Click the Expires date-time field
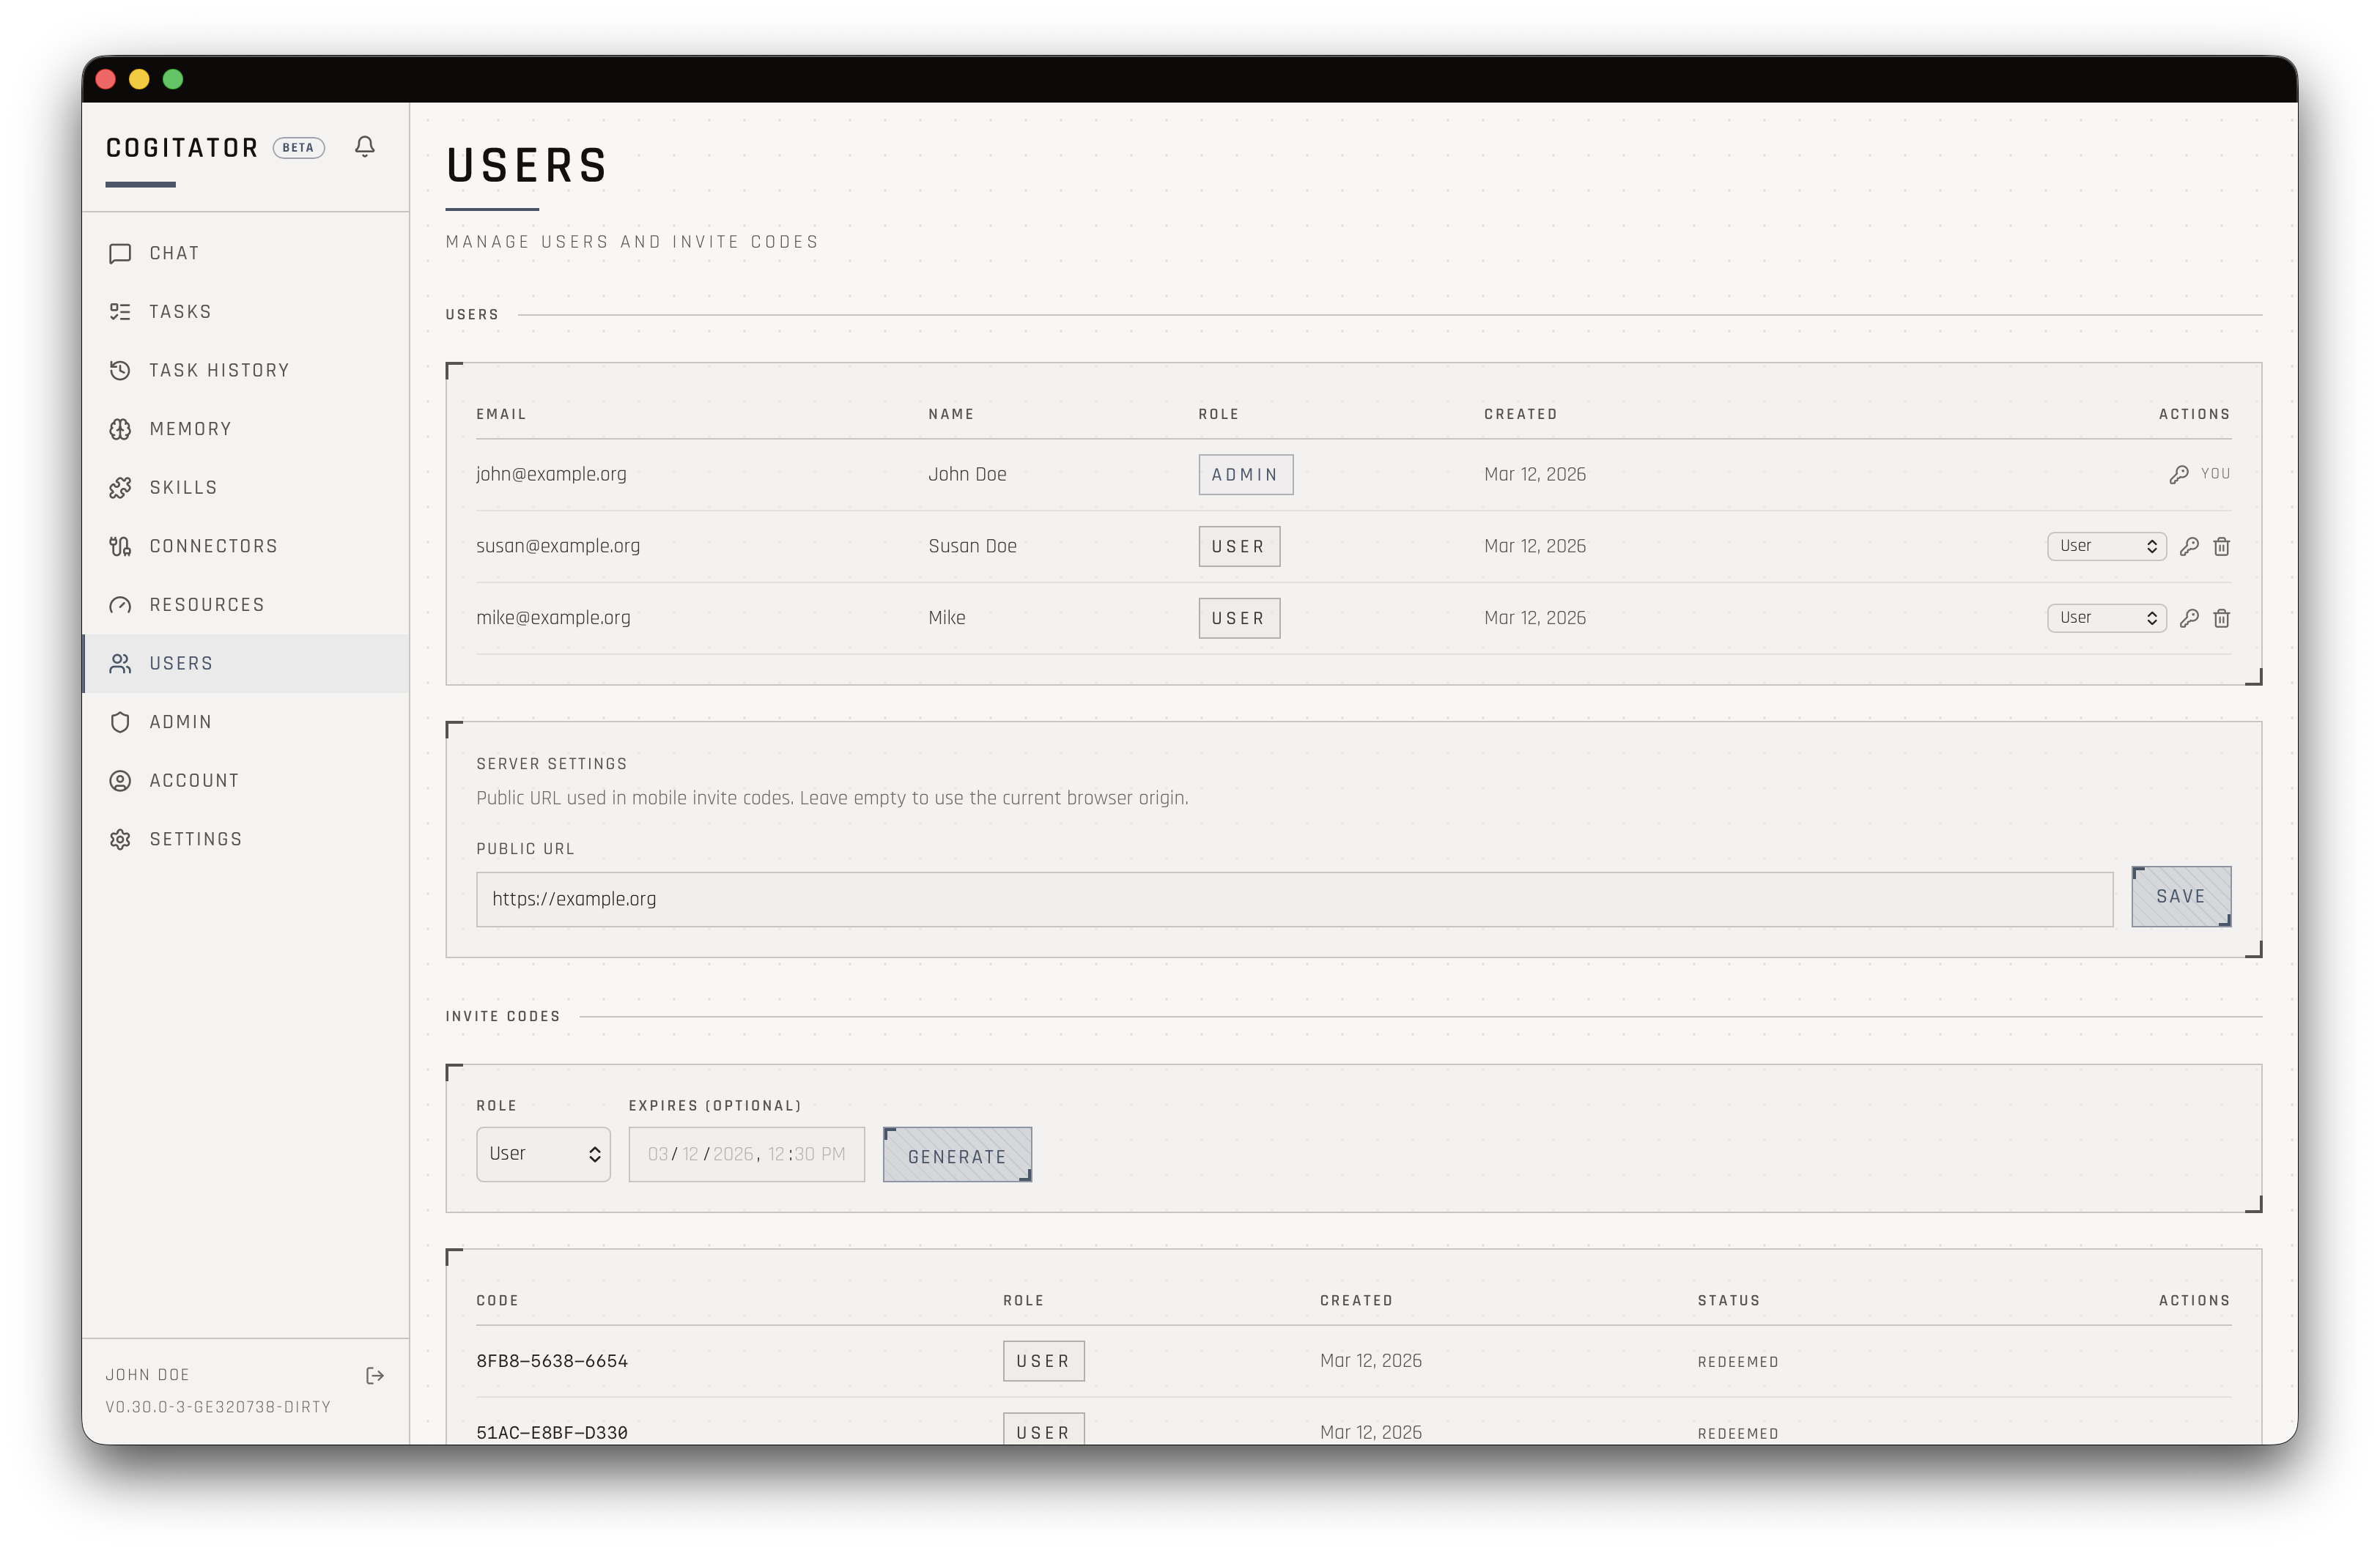The width and height of the screenshot is (2380, 1553). [x=746, y=1154]
